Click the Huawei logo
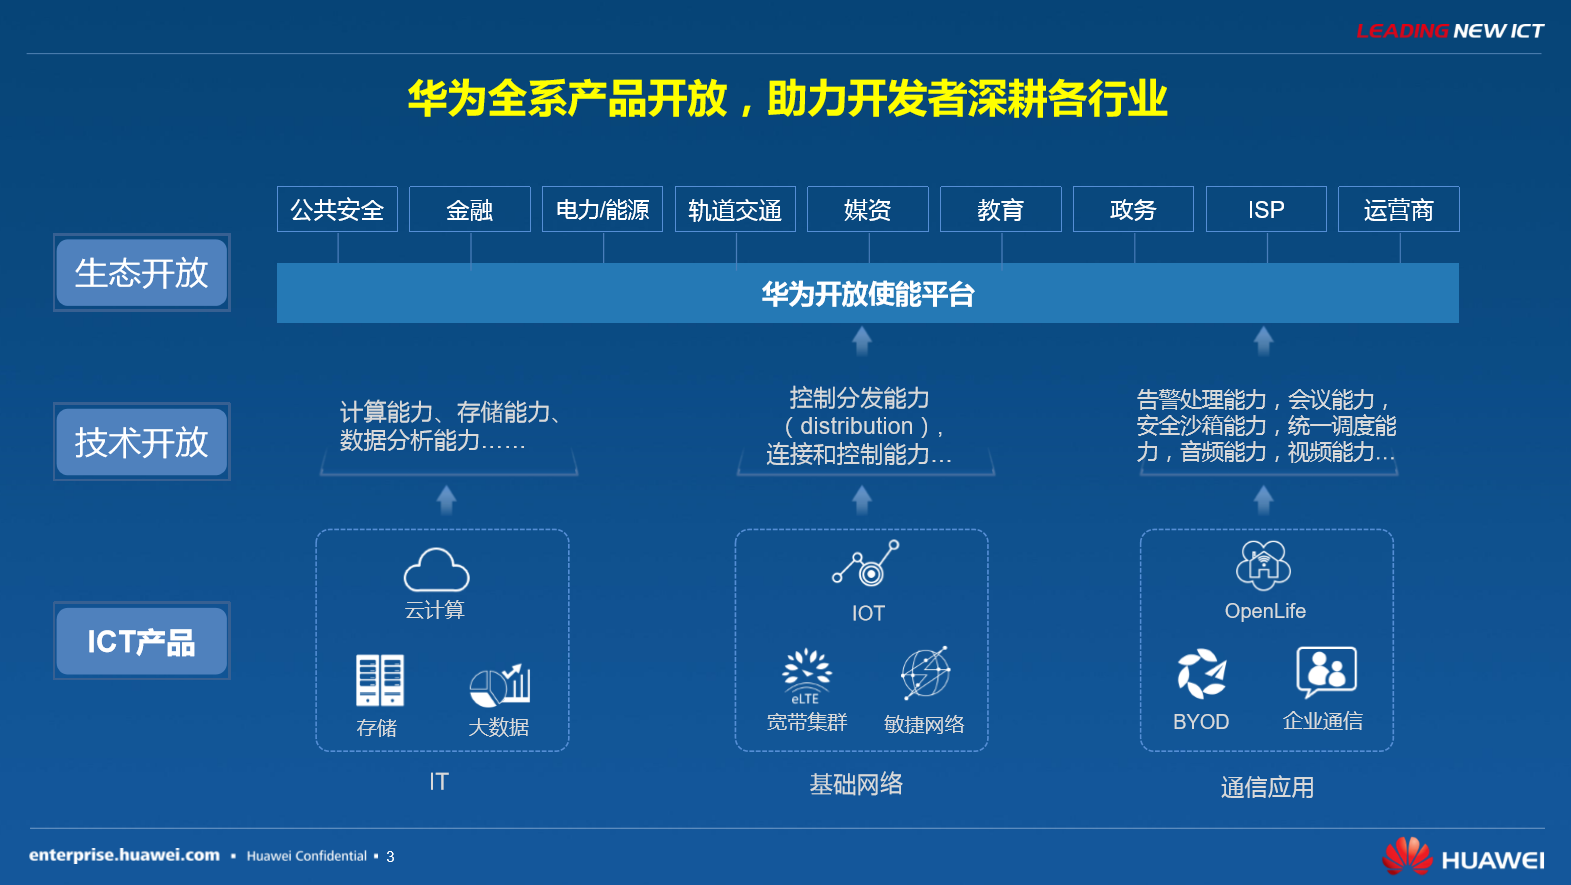1571x885 pixels. tap(1463, 858)
